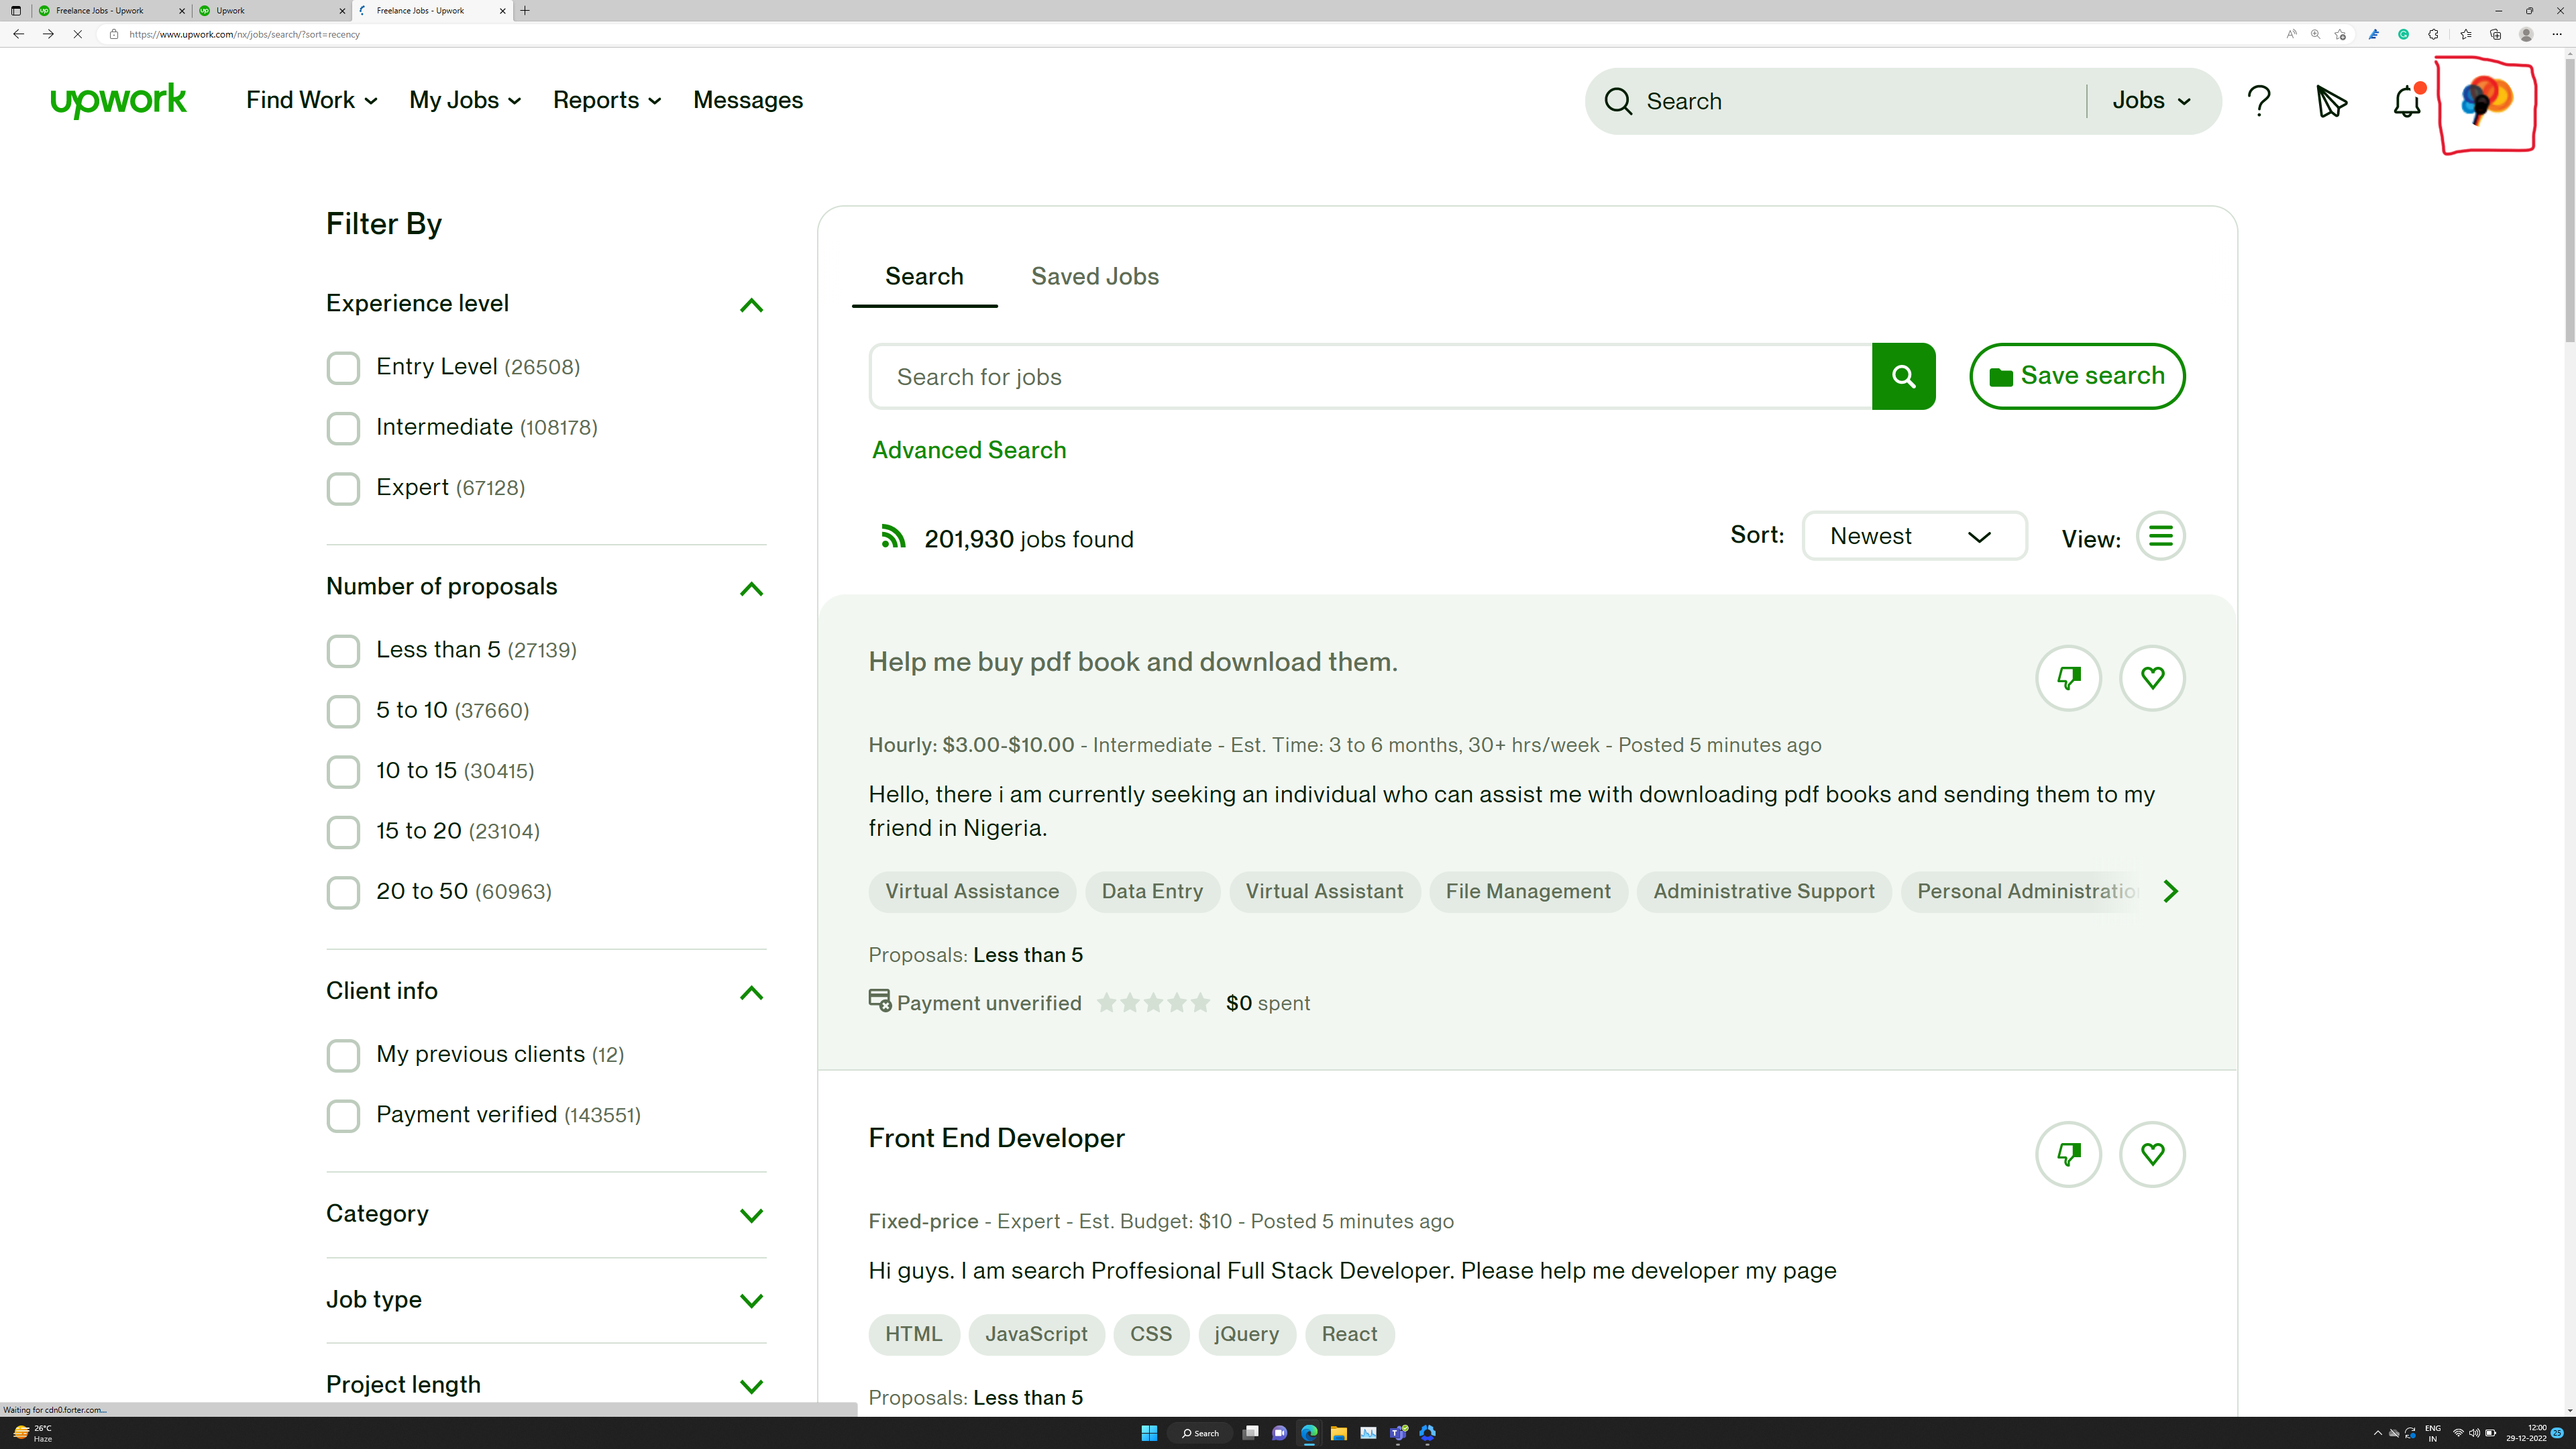
Task: Save Front End Developer job with heart
Action: [2152, 1154]
